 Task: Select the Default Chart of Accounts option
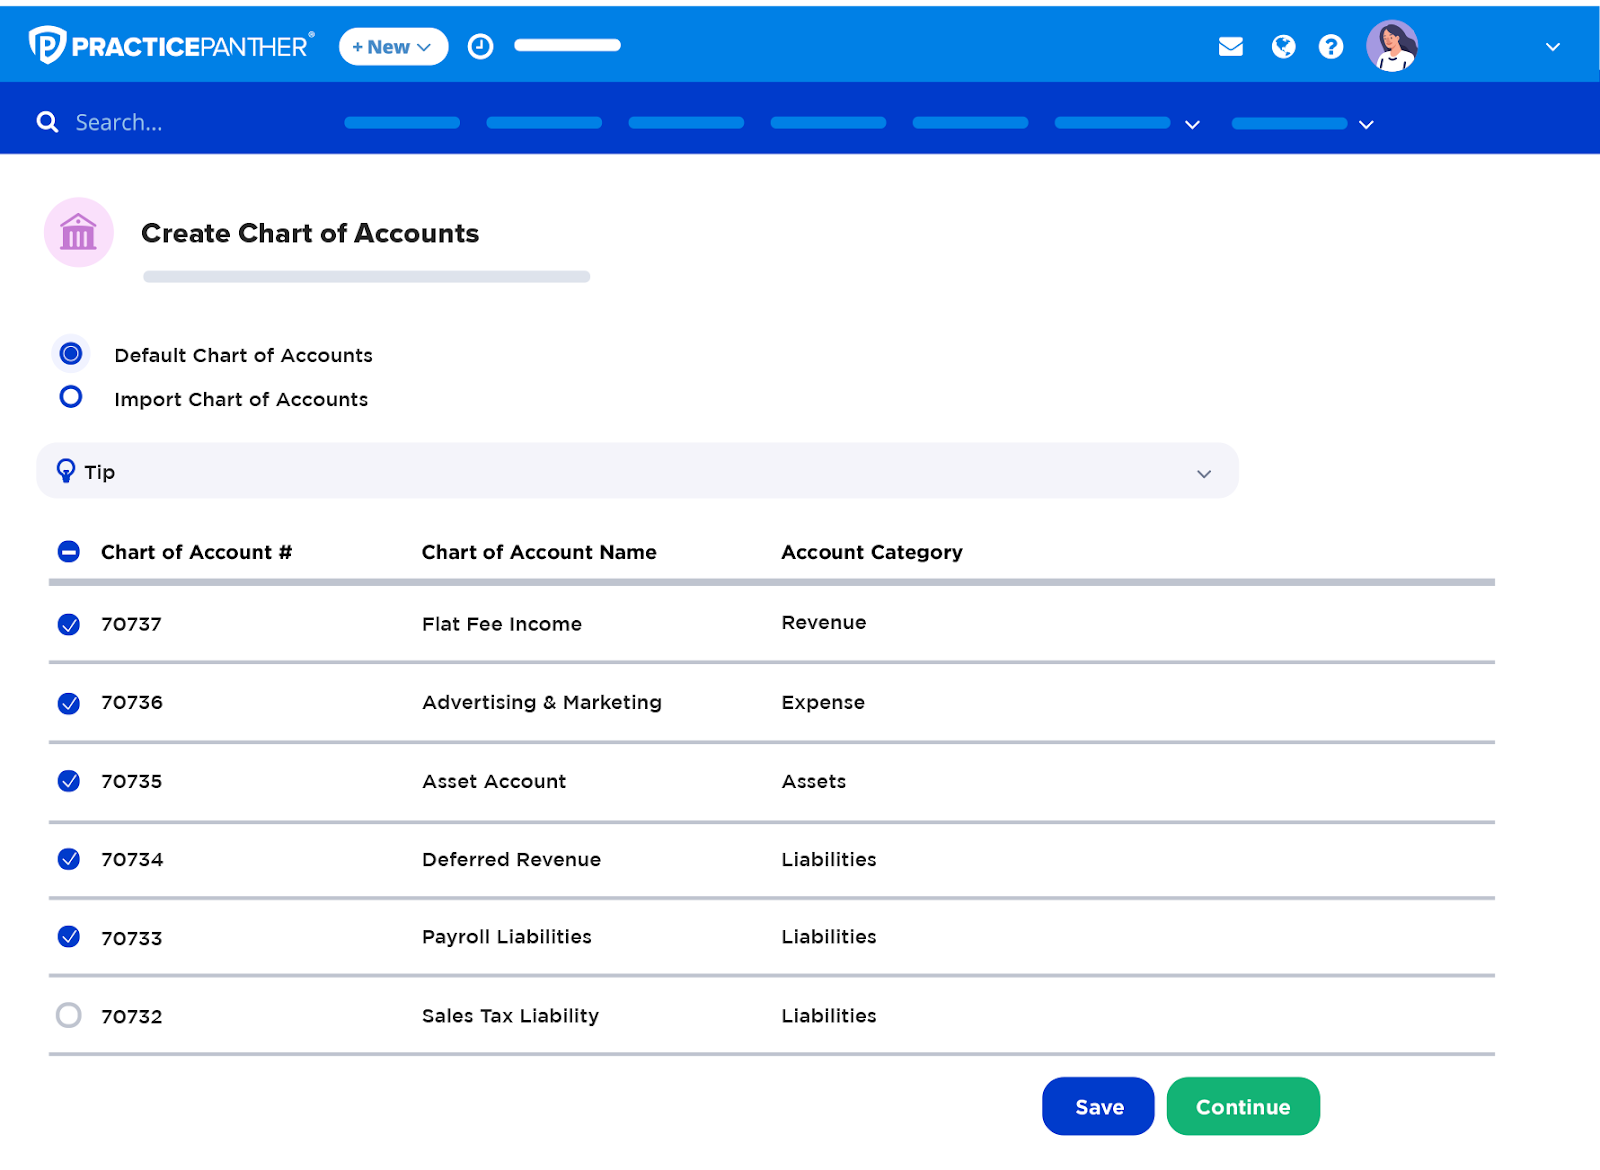click(x=71, y=354)
